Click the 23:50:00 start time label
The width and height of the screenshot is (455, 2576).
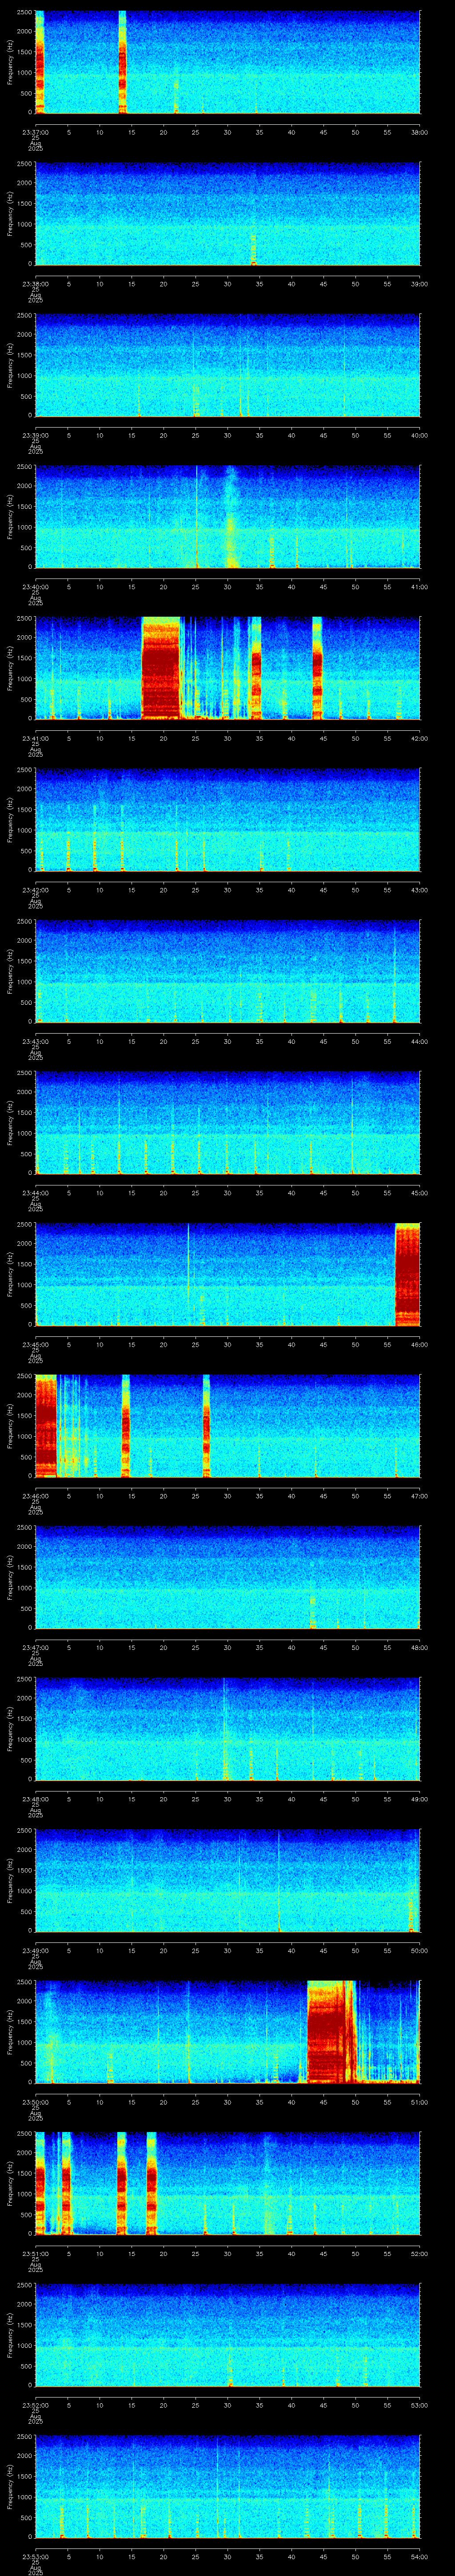(35, 2101)
